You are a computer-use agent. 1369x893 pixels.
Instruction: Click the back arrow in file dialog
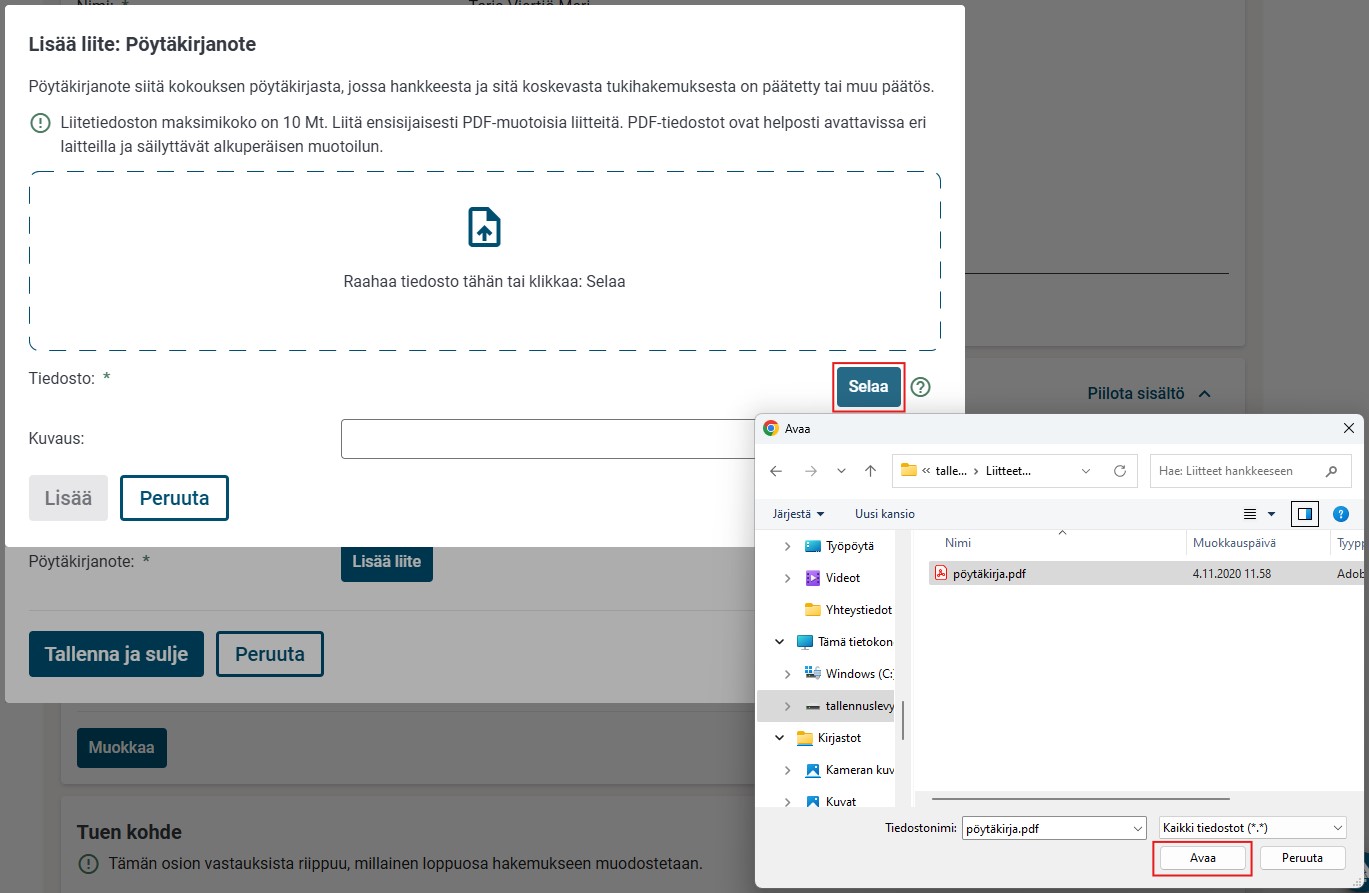776,470
